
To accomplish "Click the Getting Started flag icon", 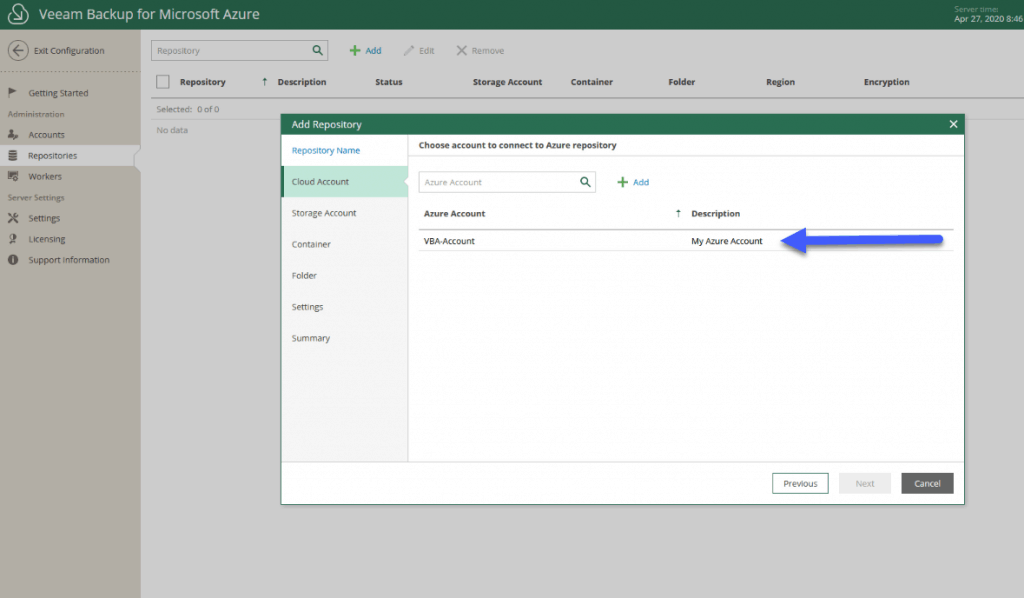I will pyautogui.click(x=12, y=92).
